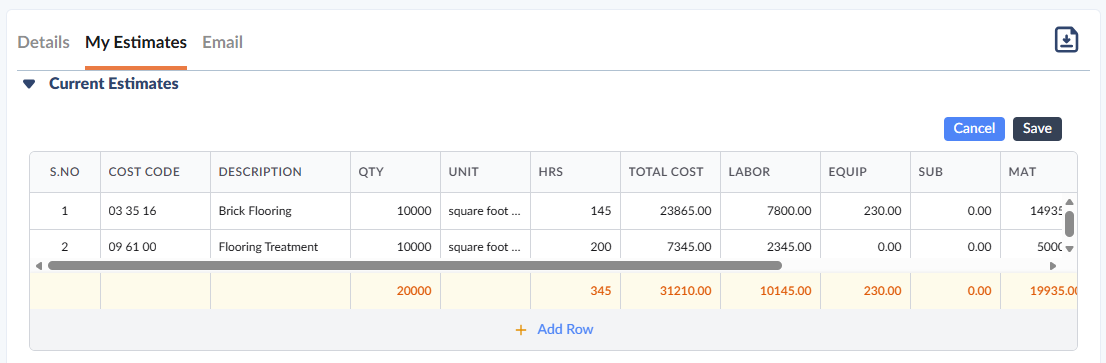The width and height of the screenshot is (1106, 363).
Task: Click the scroll left arrow
Action: [39, 266]
